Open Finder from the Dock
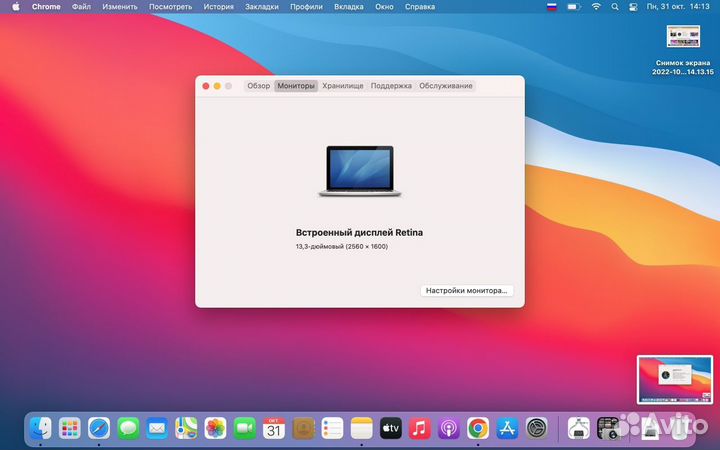Image resolution: width=720 pixels, height=450 pixels. click(x=40, y=428)
